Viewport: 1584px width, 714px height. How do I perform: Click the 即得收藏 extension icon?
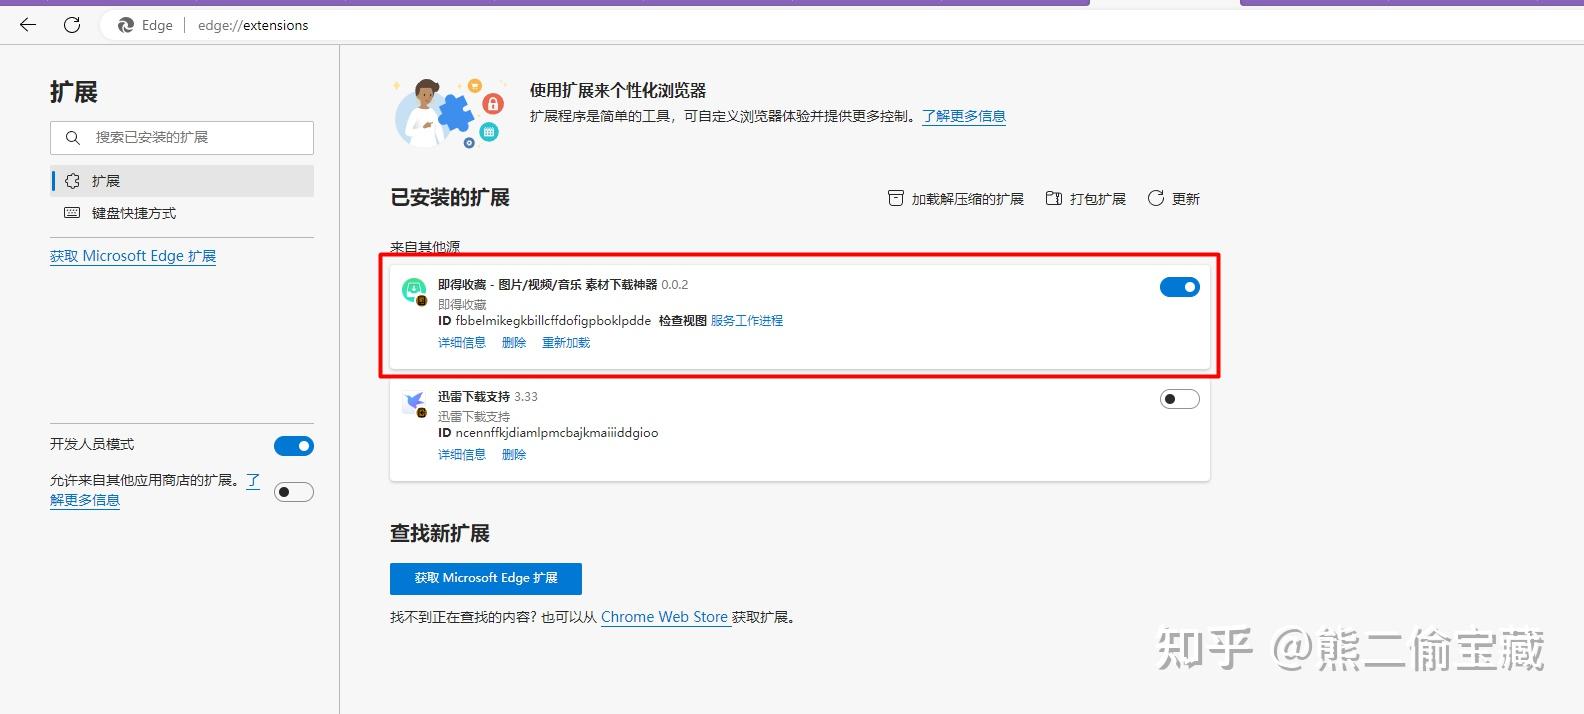pos(414,291)
